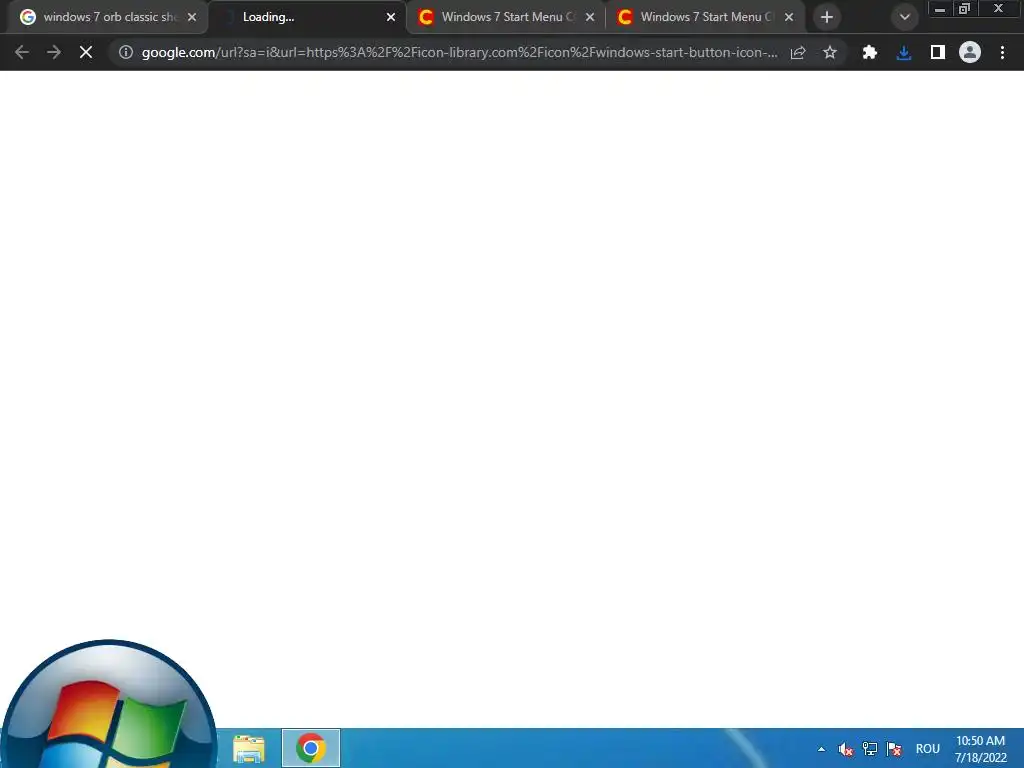Click the address bar URL
This screenshot has height=768, width=1024.
(459, 52)
